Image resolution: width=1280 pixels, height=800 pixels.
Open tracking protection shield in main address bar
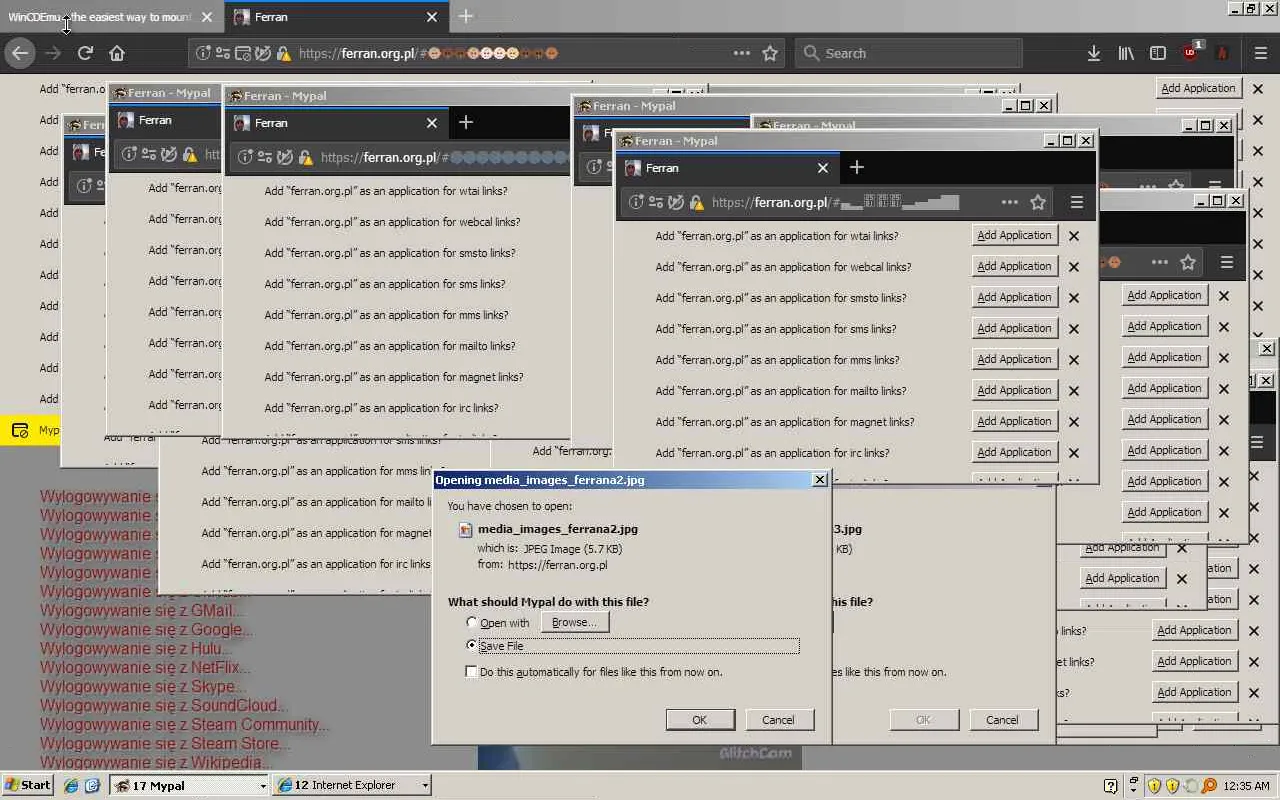(x=263, y=53)
